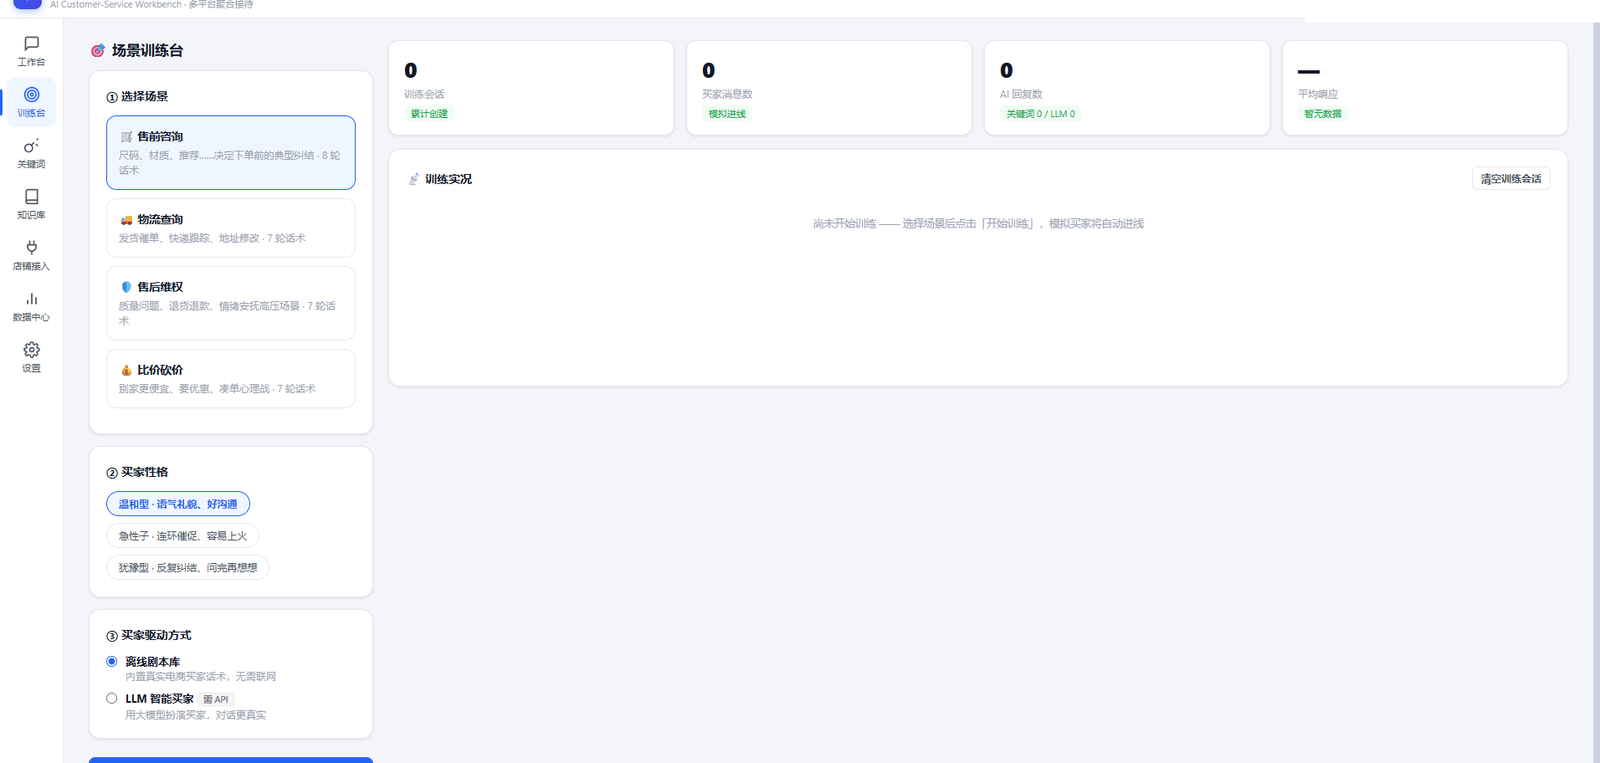The width and height of the screenshot is (1600, 763).
Task: Click the 买家驱动方式 section heading
Action: pyautogui.click(x=156, y=635)
